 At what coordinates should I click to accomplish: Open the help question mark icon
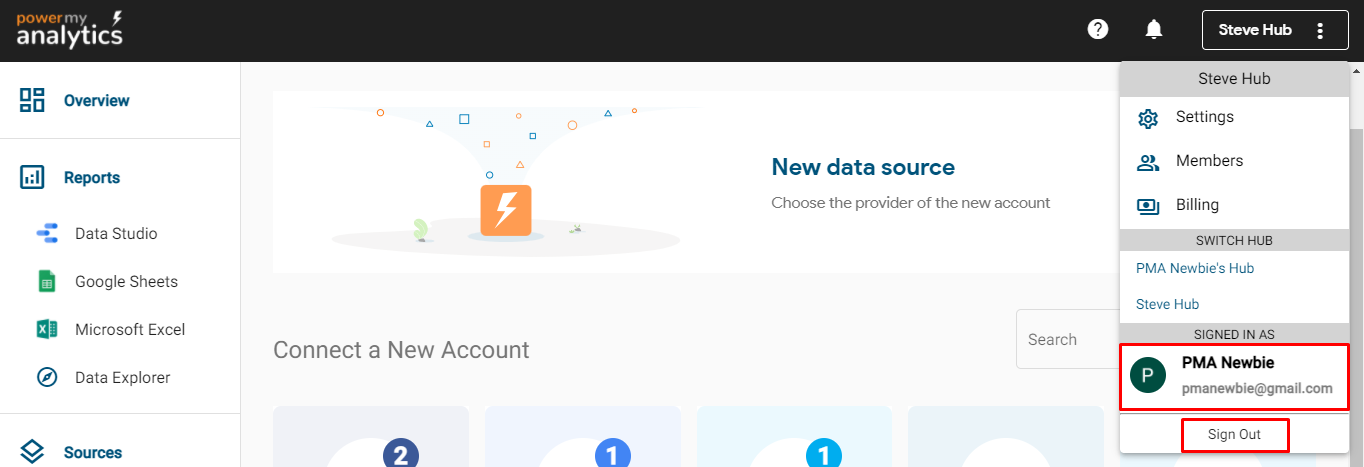tap(1098, 29)
